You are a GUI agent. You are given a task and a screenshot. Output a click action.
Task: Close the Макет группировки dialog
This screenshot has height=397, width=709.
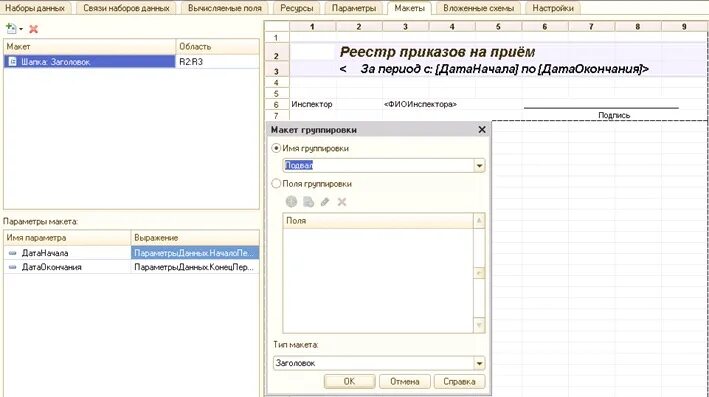click(x=482, y=130)
